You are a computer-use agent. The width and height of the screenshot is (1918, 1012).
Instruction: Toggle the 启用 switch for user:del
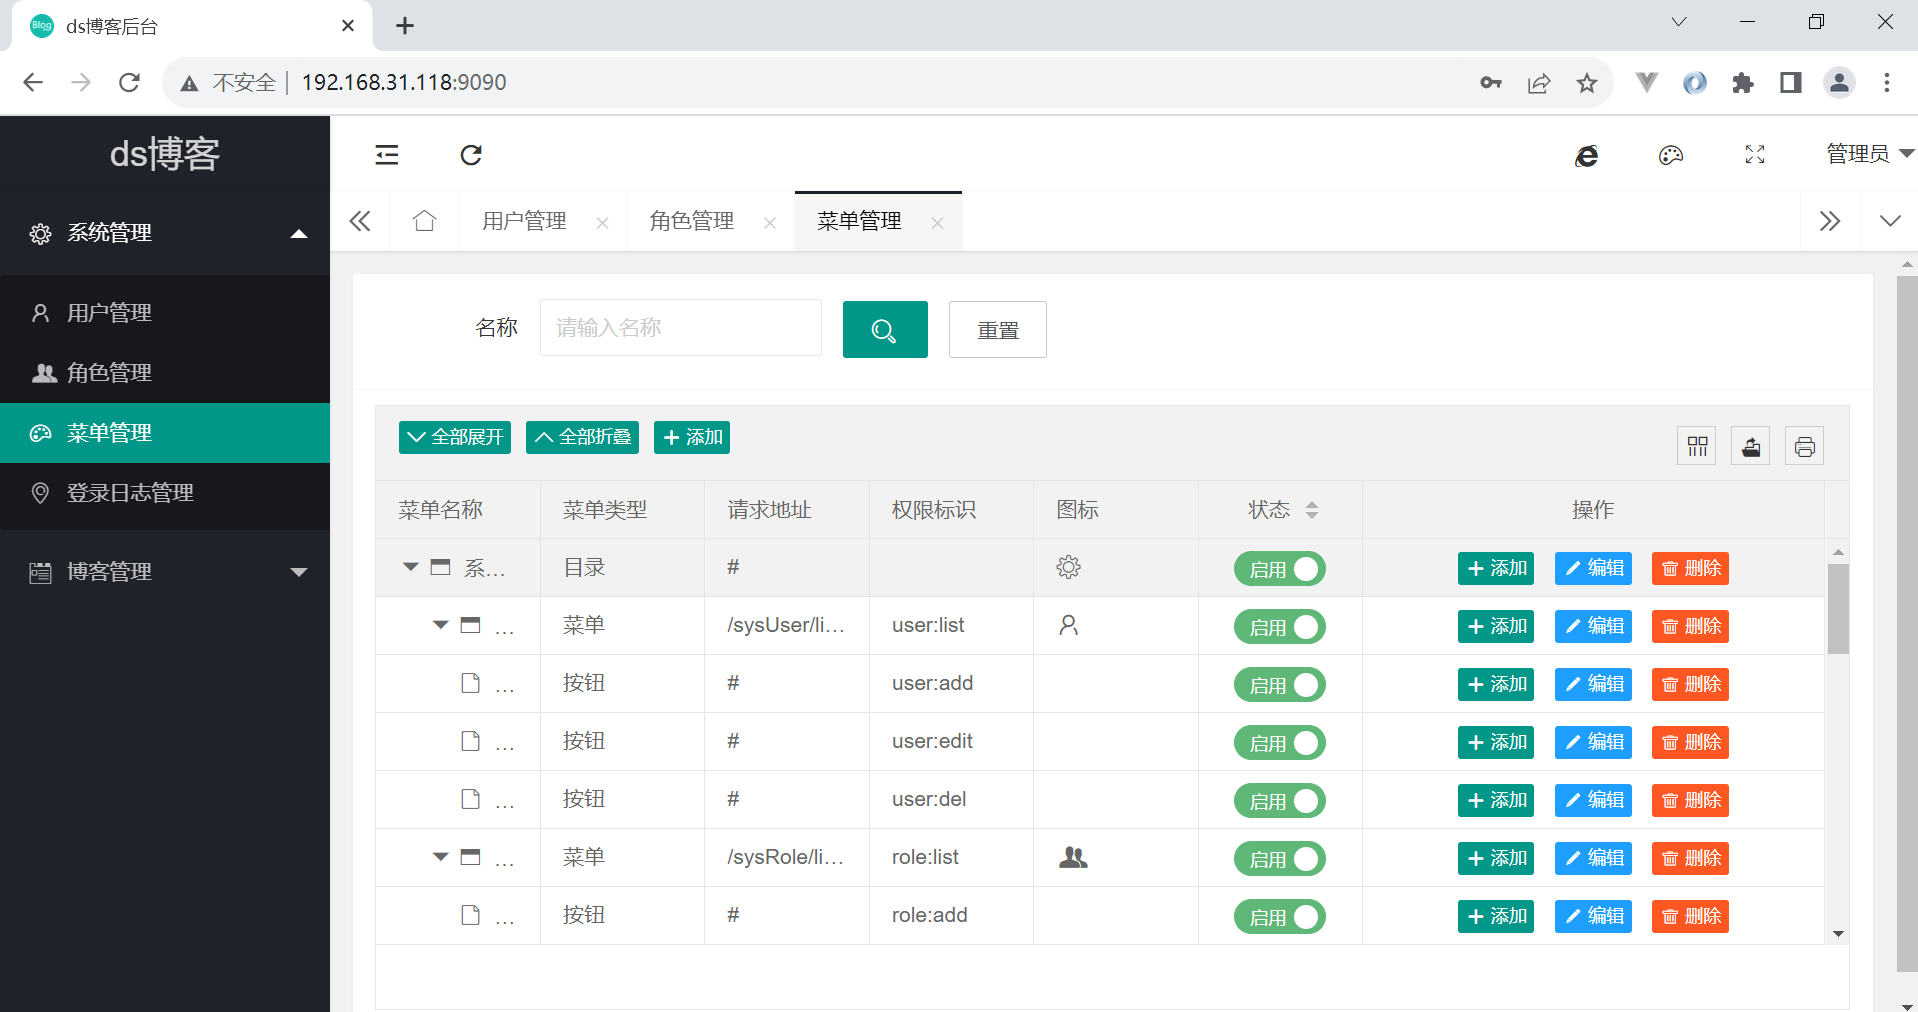click(x=1279, y=800)
